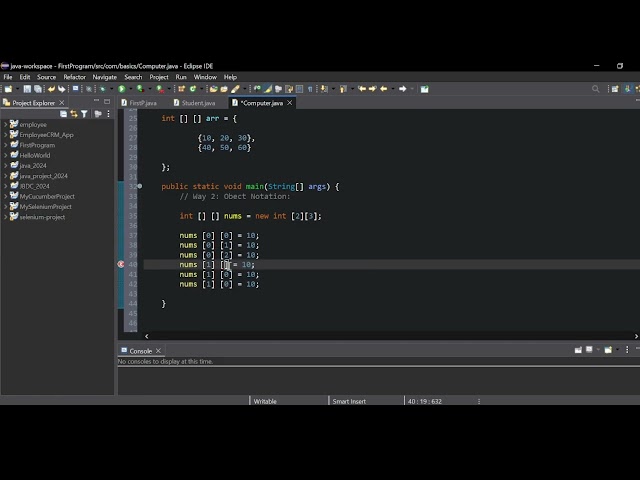Expand the employee project node

click(x=6, y=124)
